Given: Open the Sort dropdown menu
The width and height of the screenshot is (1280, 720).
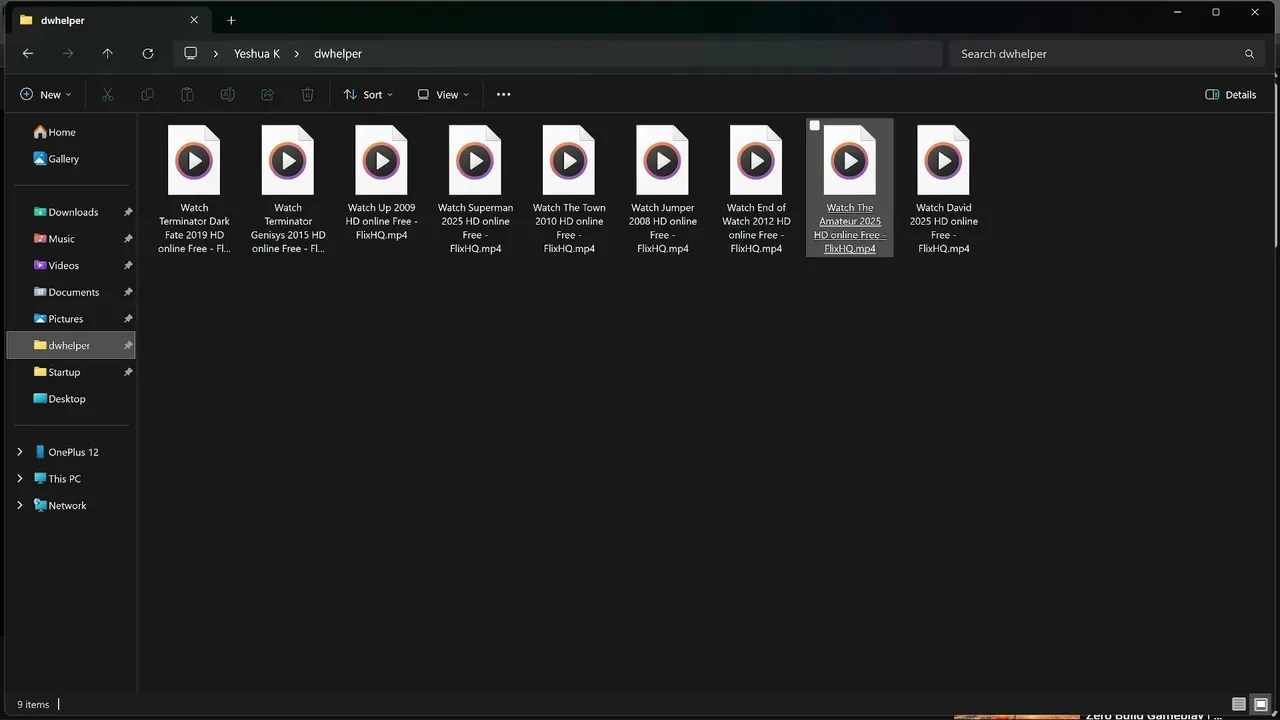Looking at the screenshot, I should pyautogui.click(x=368, y=94).
